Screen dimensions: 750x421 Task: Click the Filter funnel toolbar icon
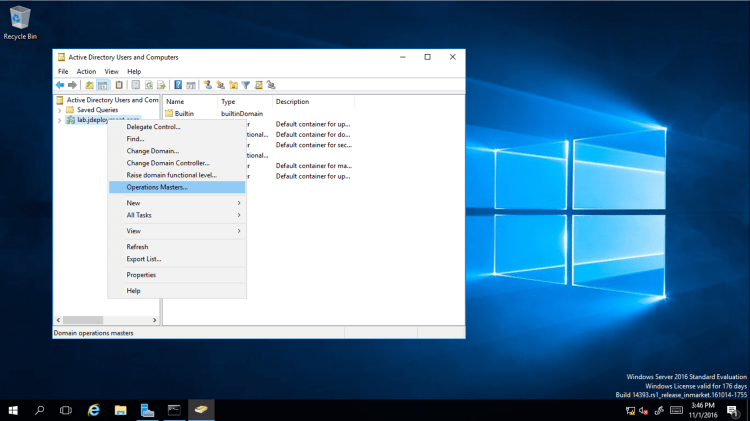pyautogui.click(x=245, y=85)
